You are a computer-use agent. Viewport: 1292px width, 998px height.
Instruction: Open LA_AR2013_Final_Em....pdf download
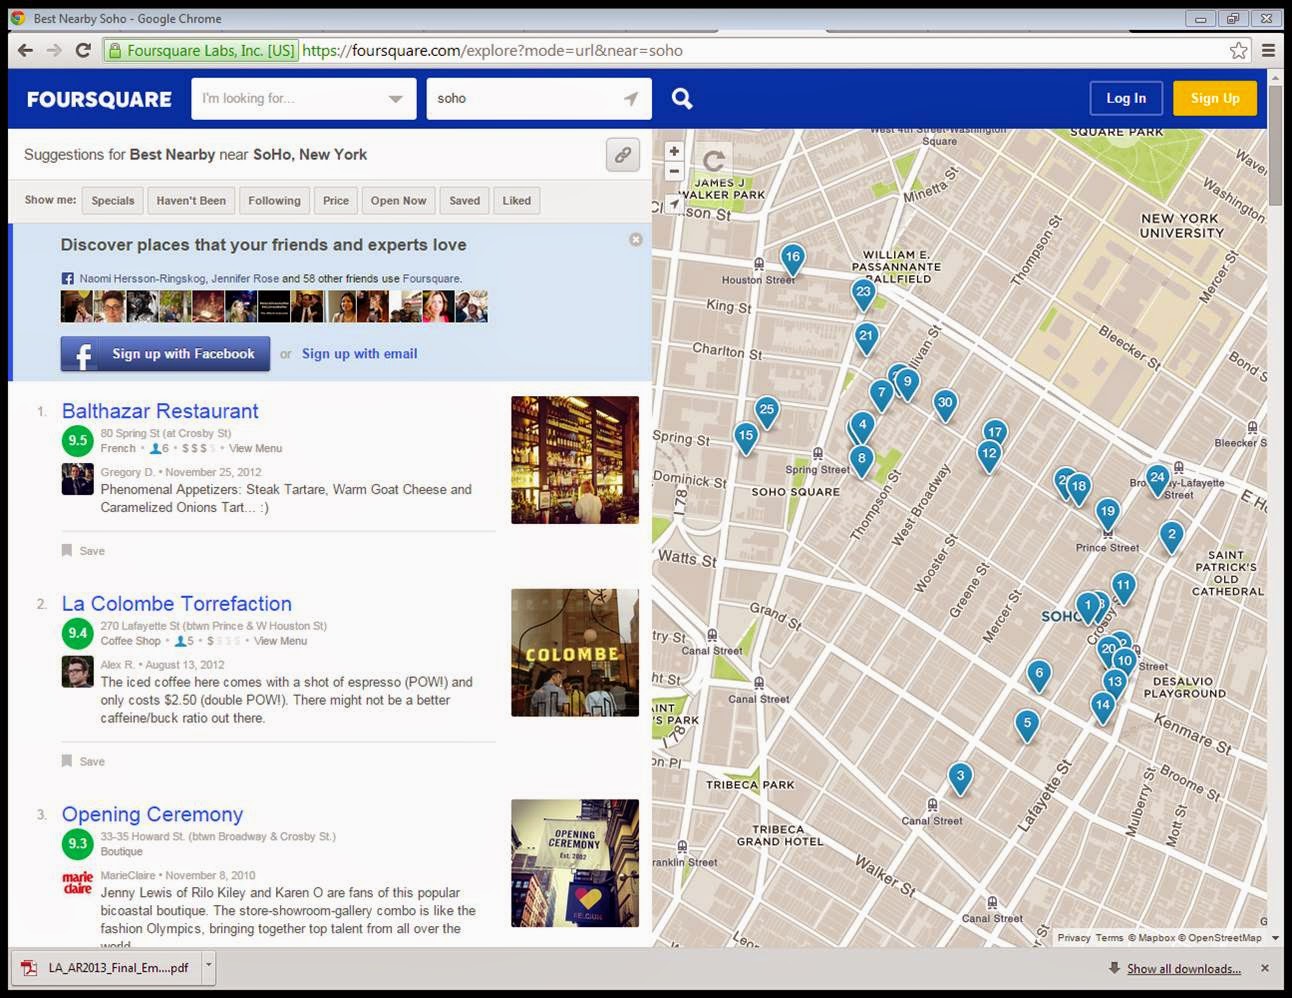(x=108, y=968)
